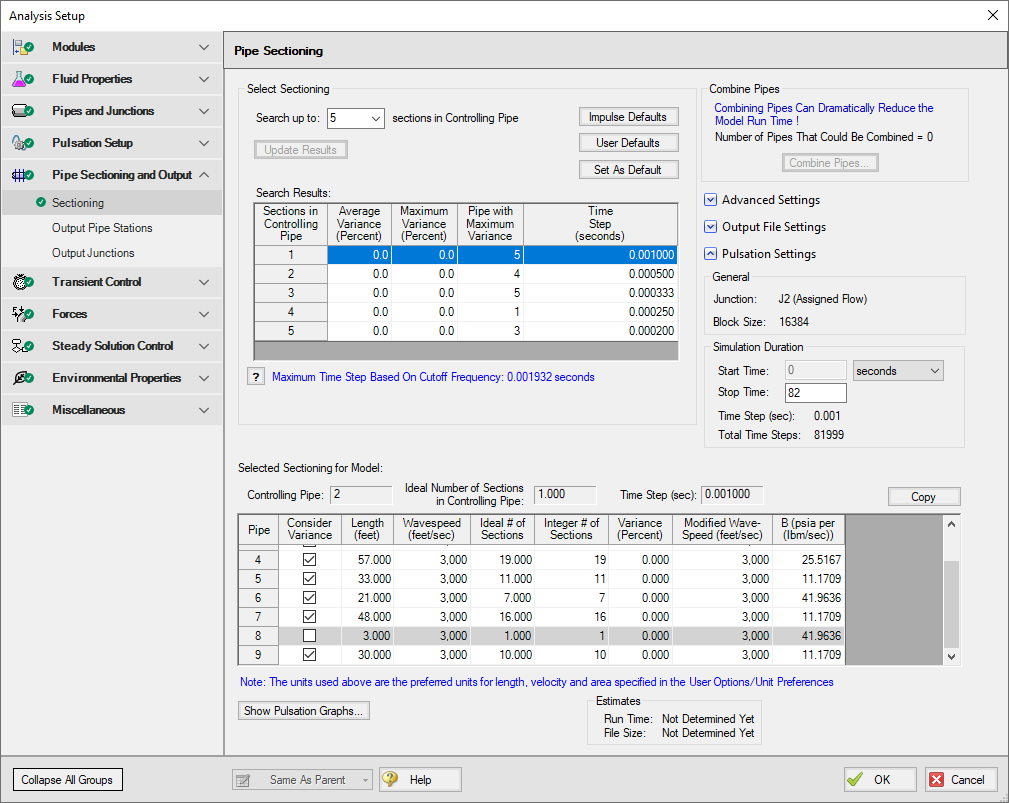This screenshot has width=1009, height=803.
Task: Click the Modules group icon
Action: point(23,47)
